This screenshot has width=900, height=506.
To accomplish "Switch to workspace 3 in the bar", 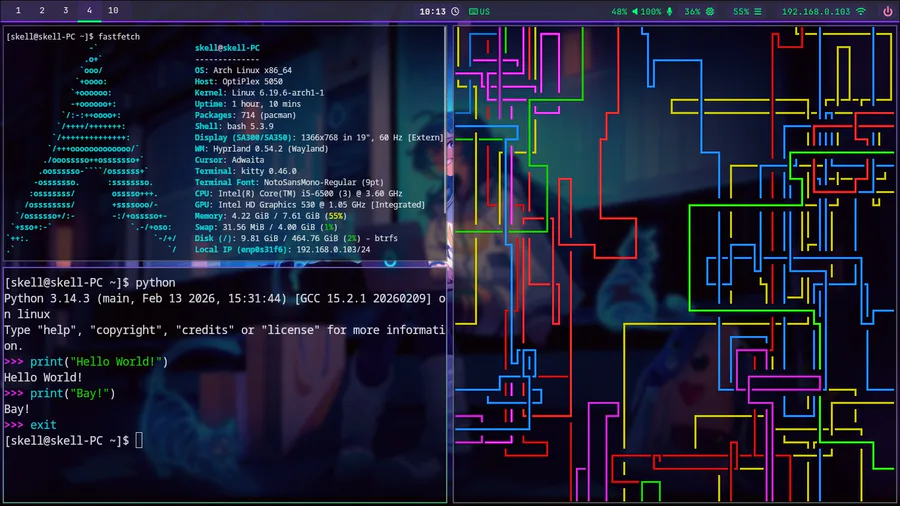I will (65, 10).
